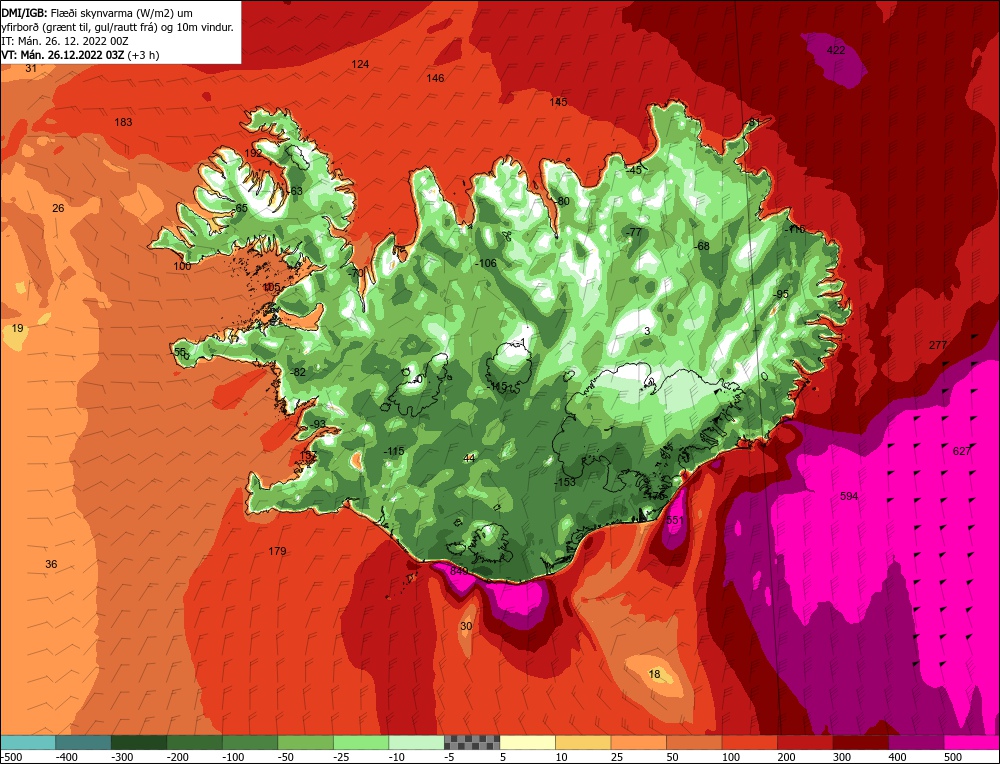Click the legend swatch between -500 and -400
1000x764 pixels.
pos(28,742)
